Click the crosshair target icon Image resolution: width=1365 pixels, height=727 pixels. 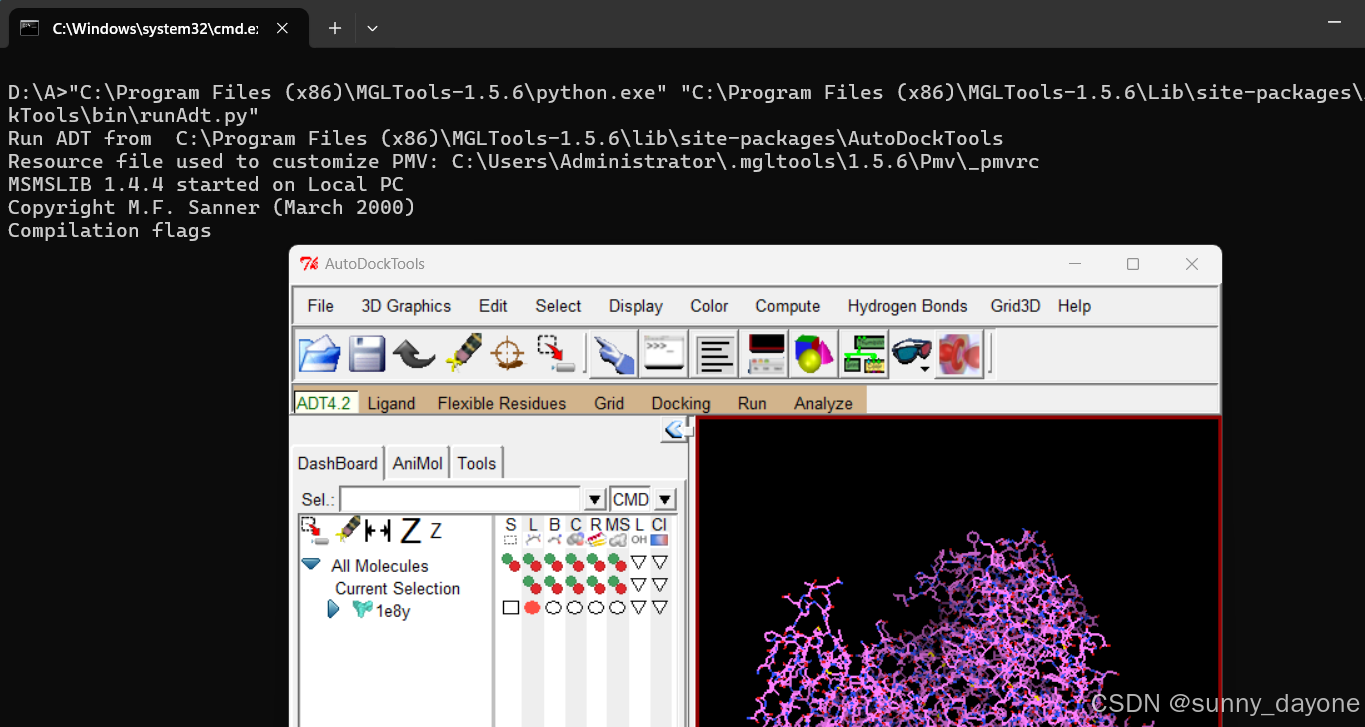509,354
